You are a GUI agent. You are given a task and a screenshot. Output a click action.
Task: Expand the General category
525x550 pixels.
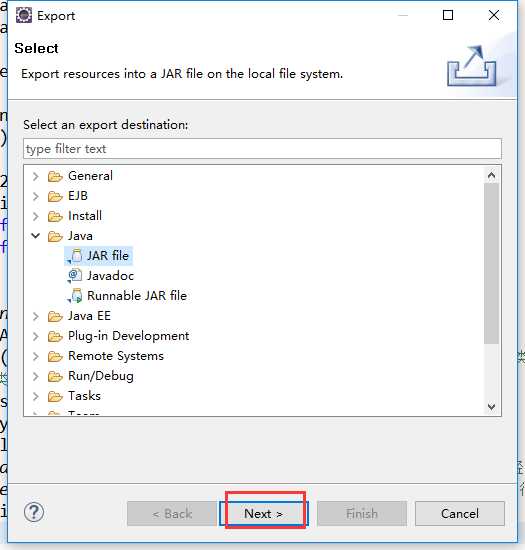(x=35, y=176)
